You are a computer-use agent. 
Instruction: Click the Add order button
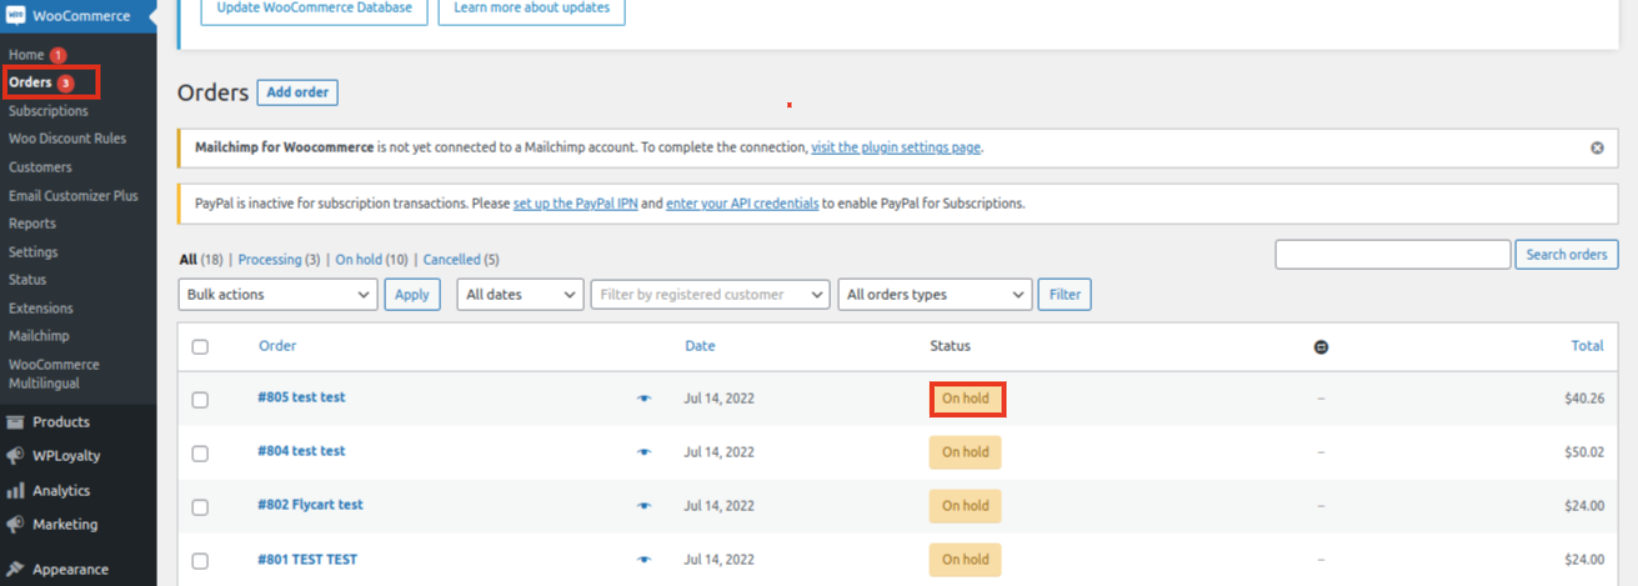[x=297, y=92]
